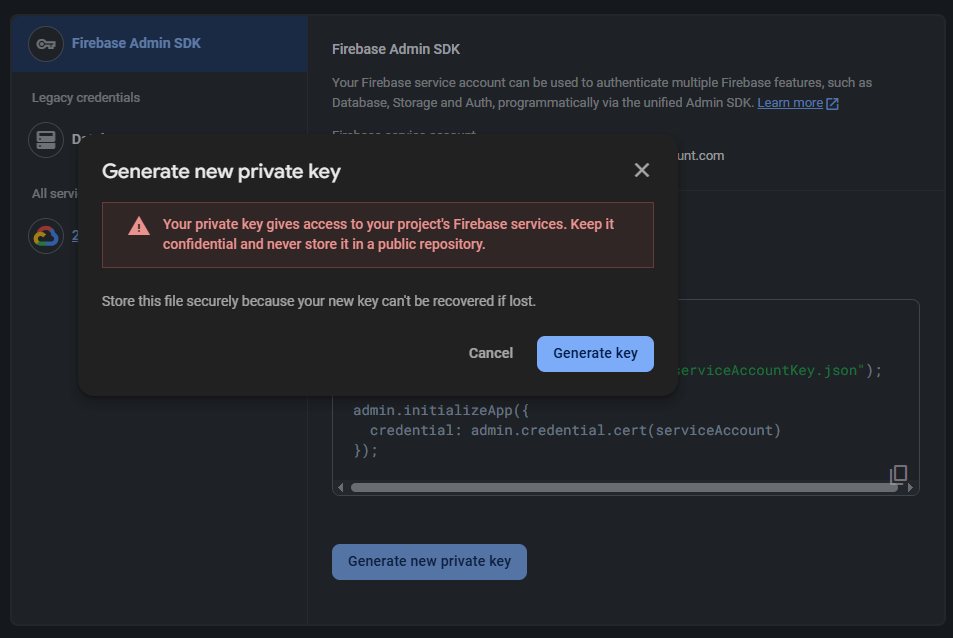Click the red warning triangle icon
953x638 pixels.
[139, 226]
